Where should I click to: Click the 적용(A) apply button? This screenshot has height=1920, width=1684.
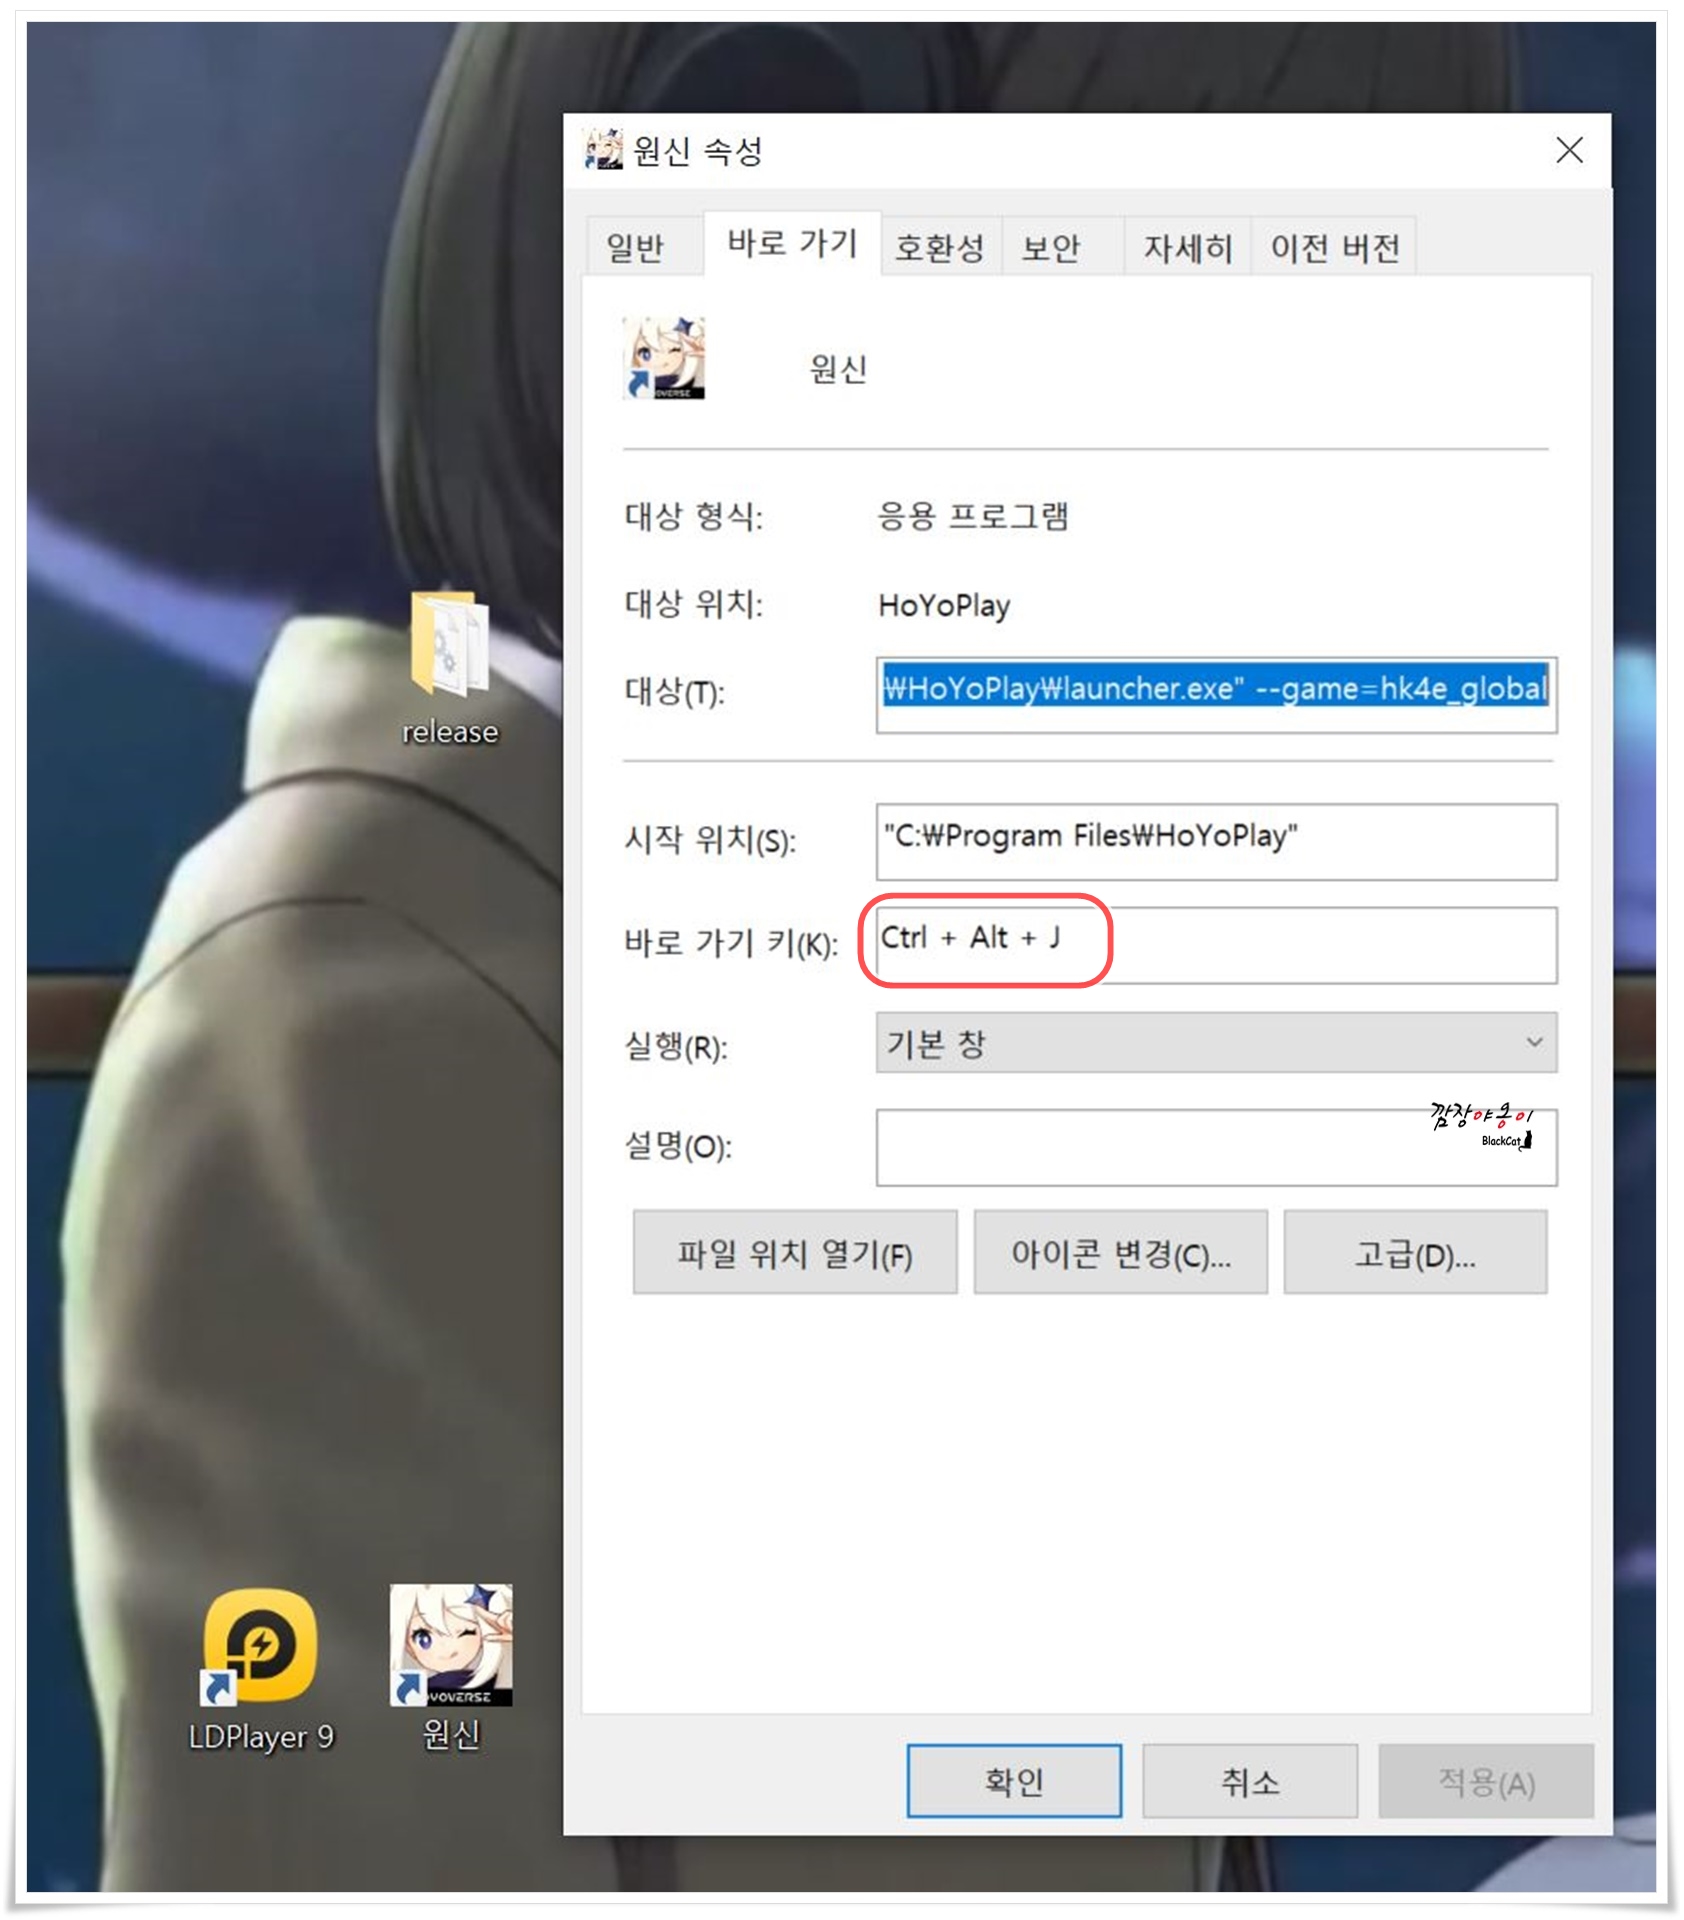point(1486,1781)
